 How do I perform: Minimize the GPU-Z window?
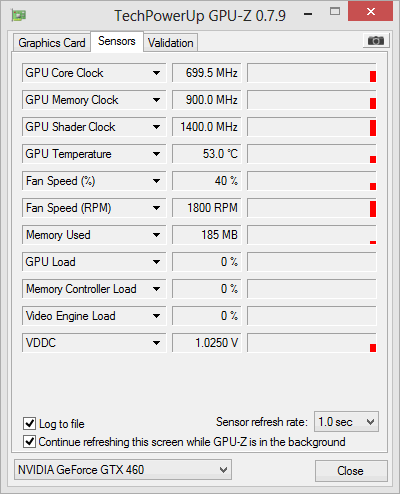click(x=308, y=14)
